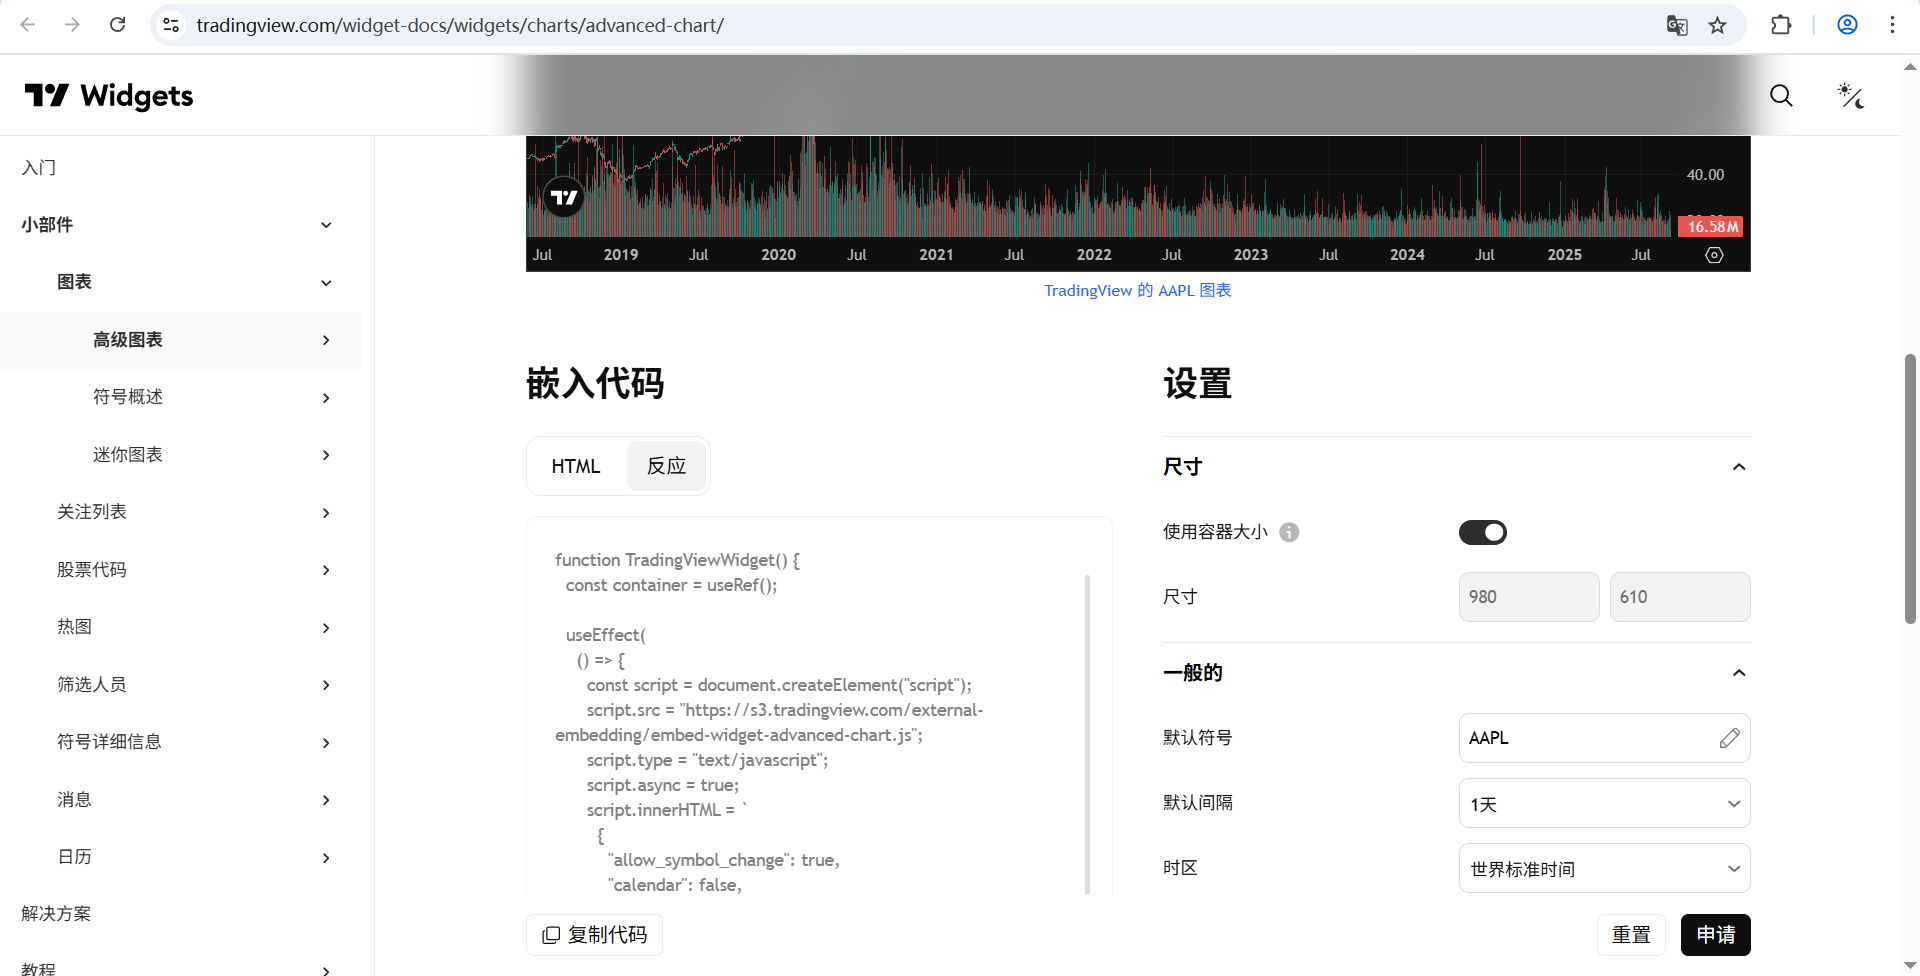
Task: Open Google Translate in the address bar
Action: pyautogui.click(x=1678, y=25)
